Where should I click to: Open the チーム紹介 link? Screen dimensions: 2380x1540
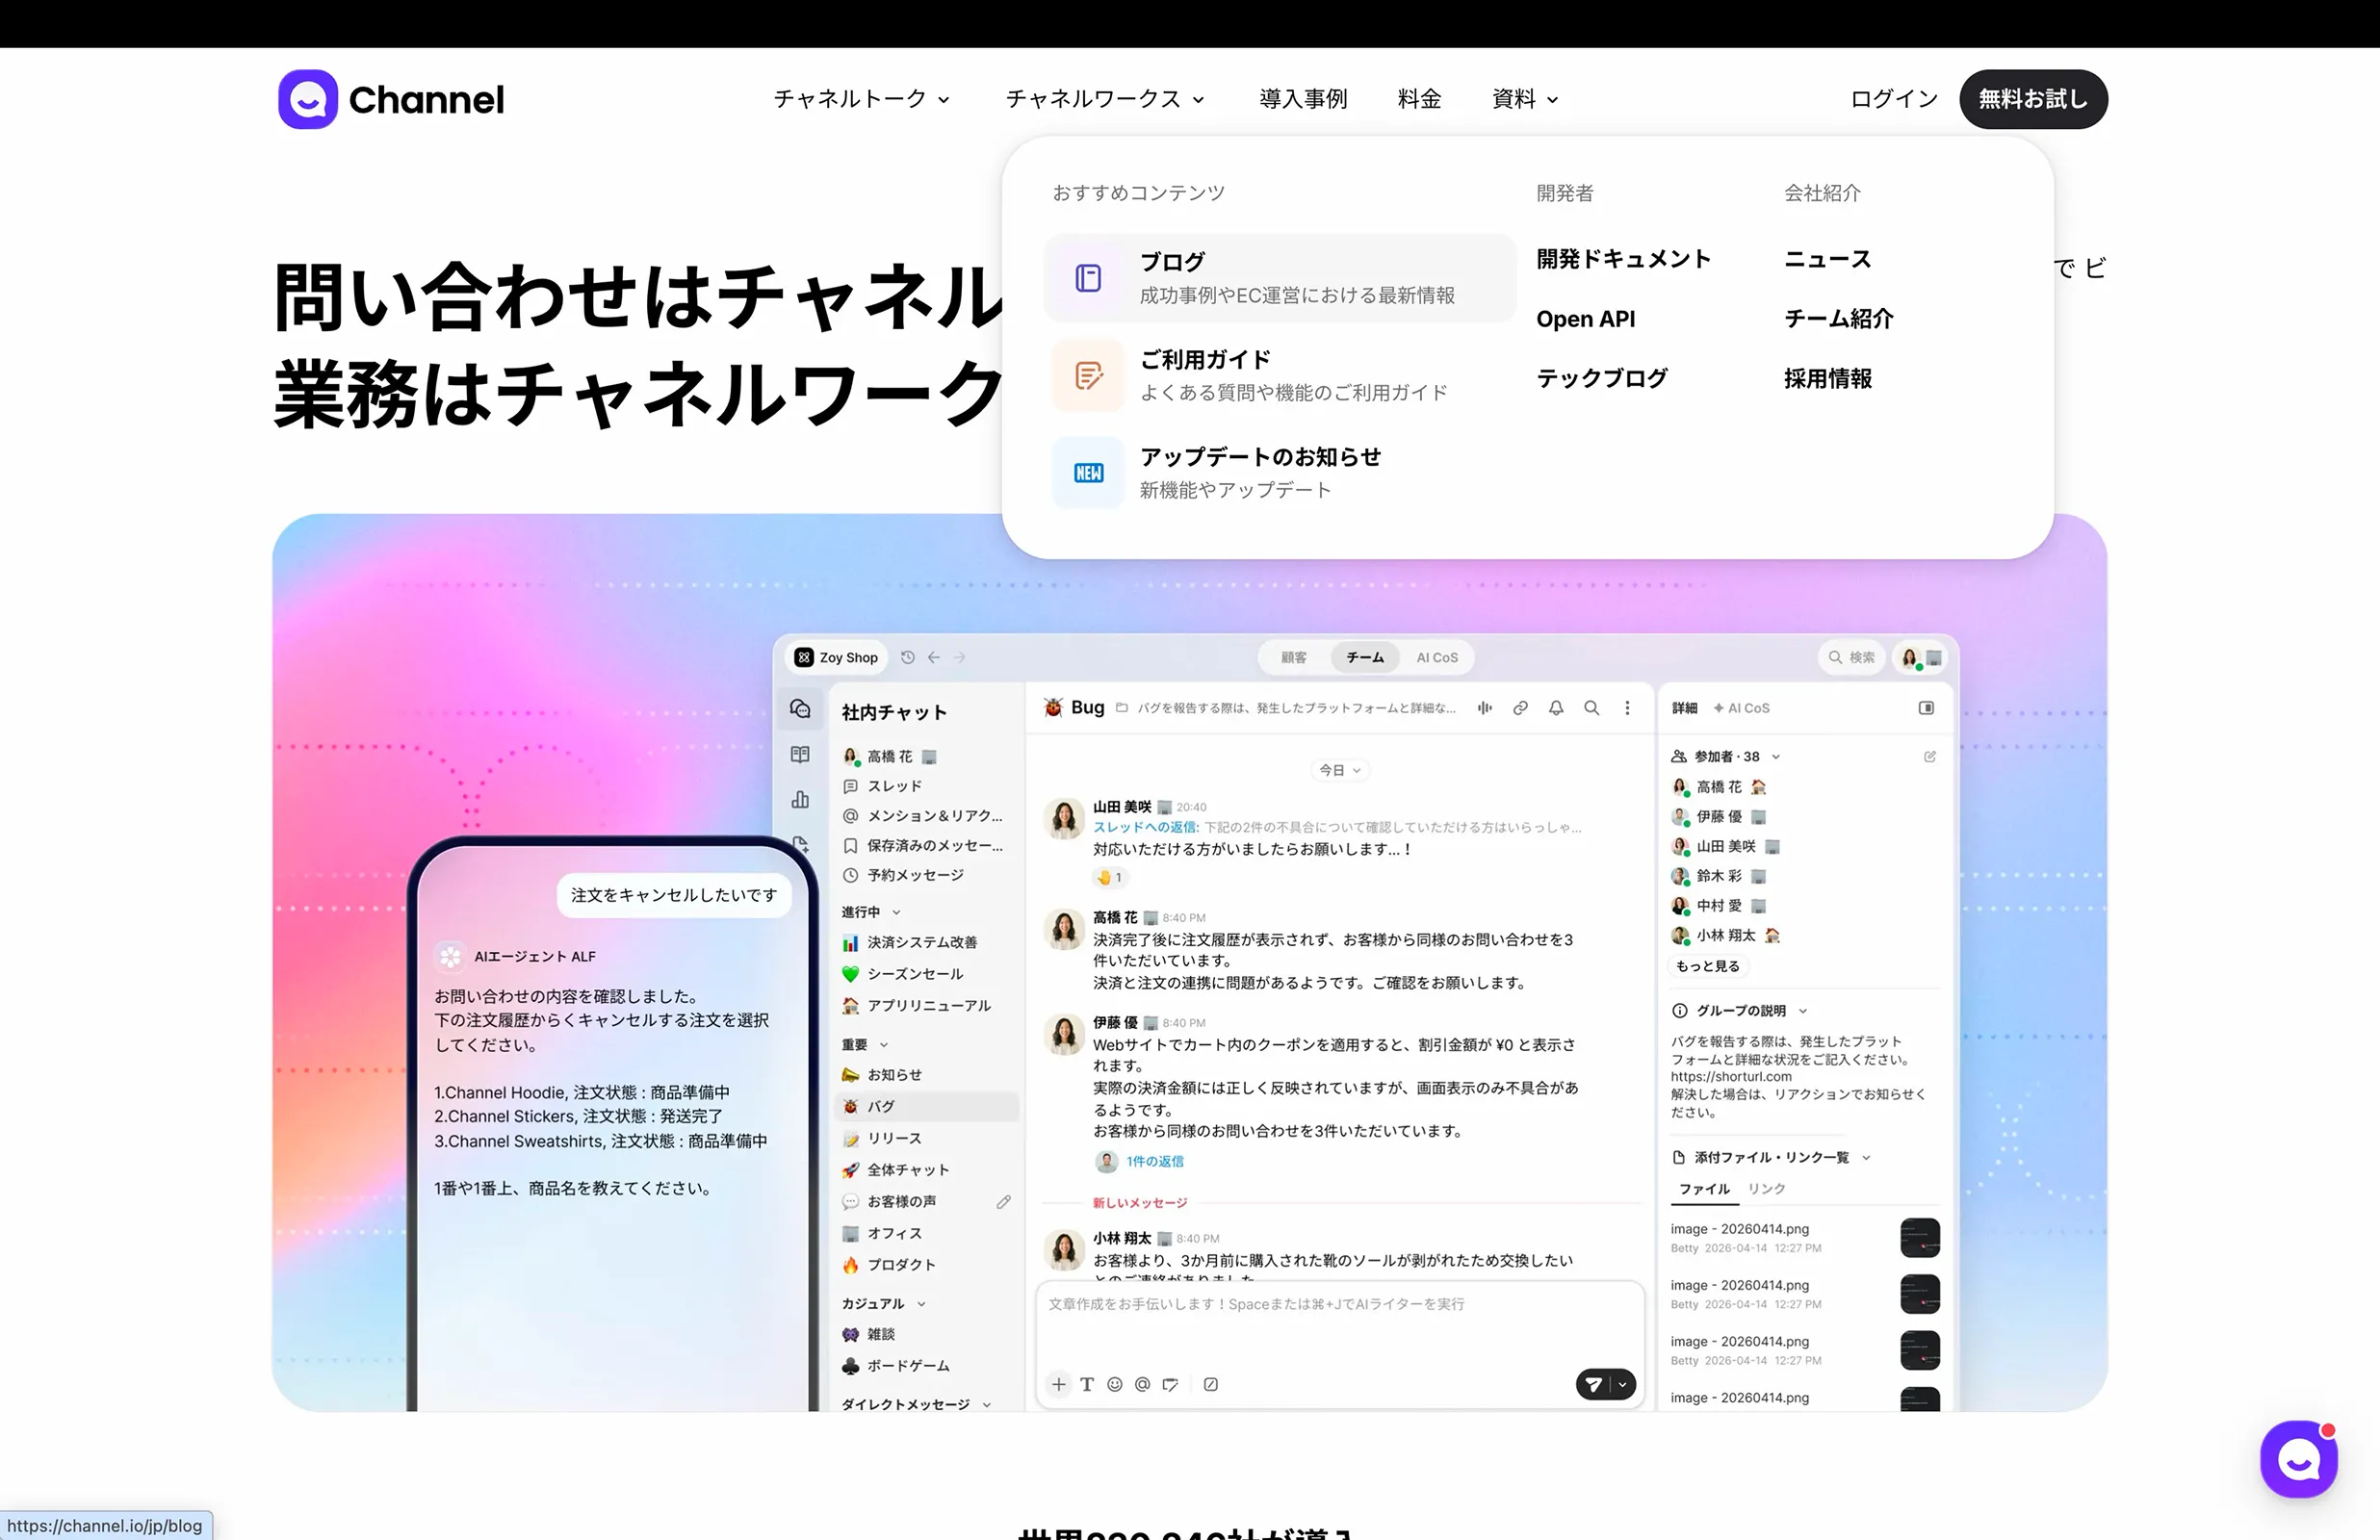1839,319
